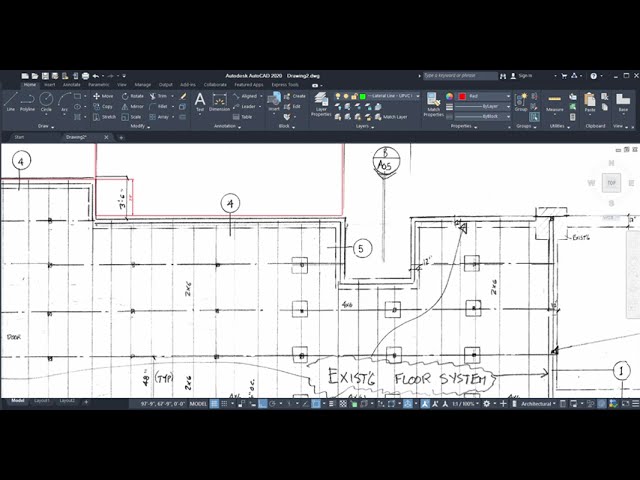
Task: Expand the Draw panel
Action: [x=46, y=126]
